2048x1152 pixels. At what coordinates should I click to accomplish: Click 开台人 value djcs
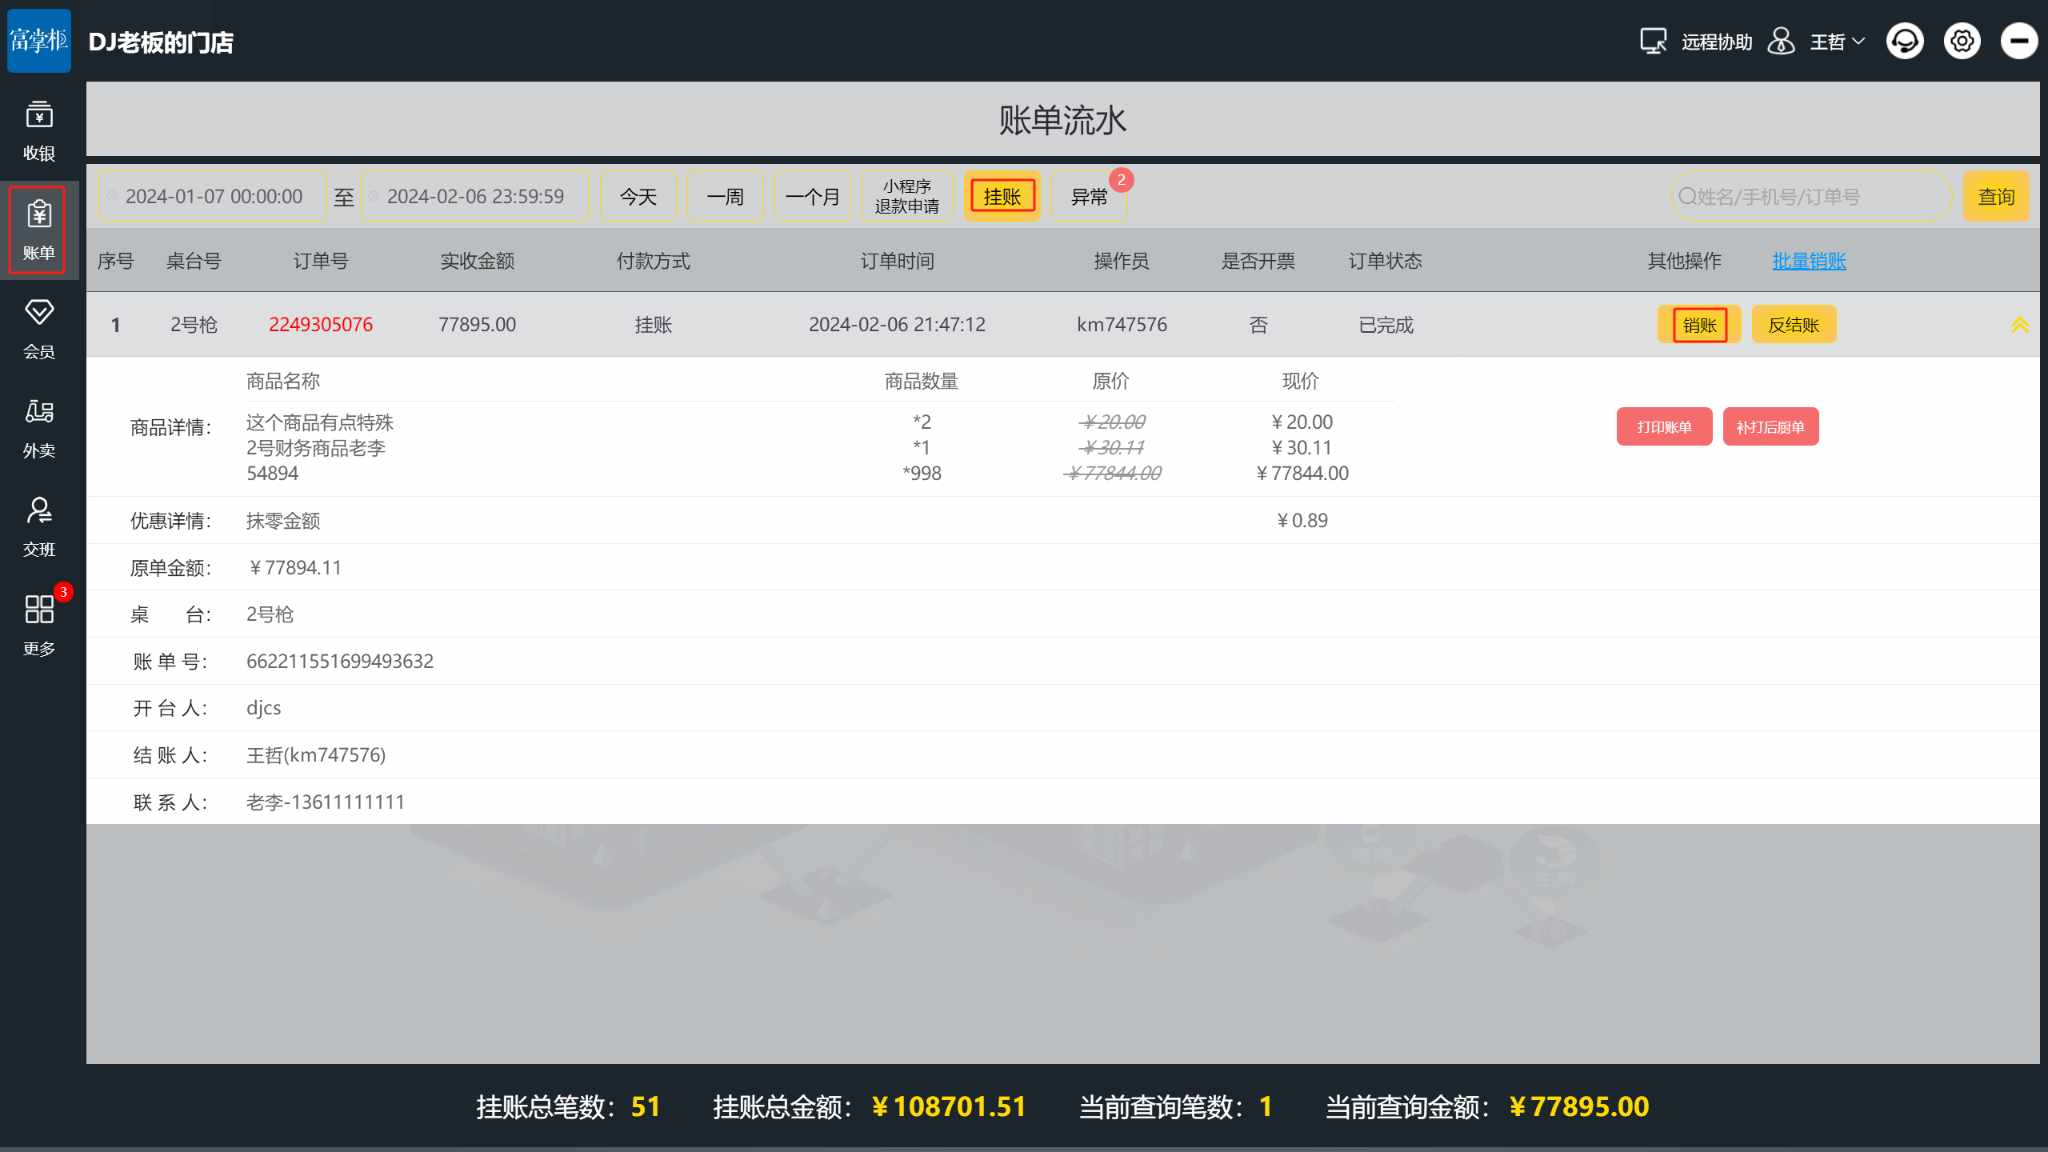(264, 708)
